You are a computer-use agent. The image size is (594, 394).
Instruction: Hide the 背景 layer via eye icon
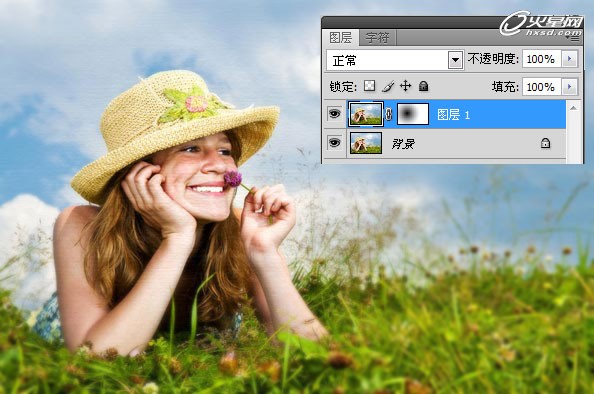tap(335, 143)
